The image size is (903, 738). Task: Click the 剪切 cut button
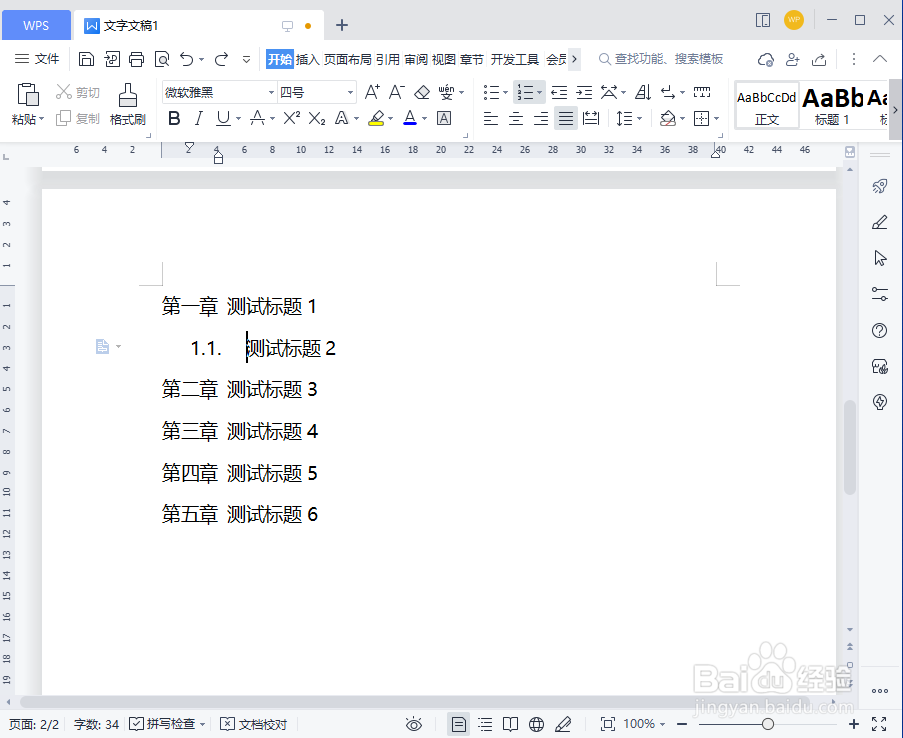(78, 92)
